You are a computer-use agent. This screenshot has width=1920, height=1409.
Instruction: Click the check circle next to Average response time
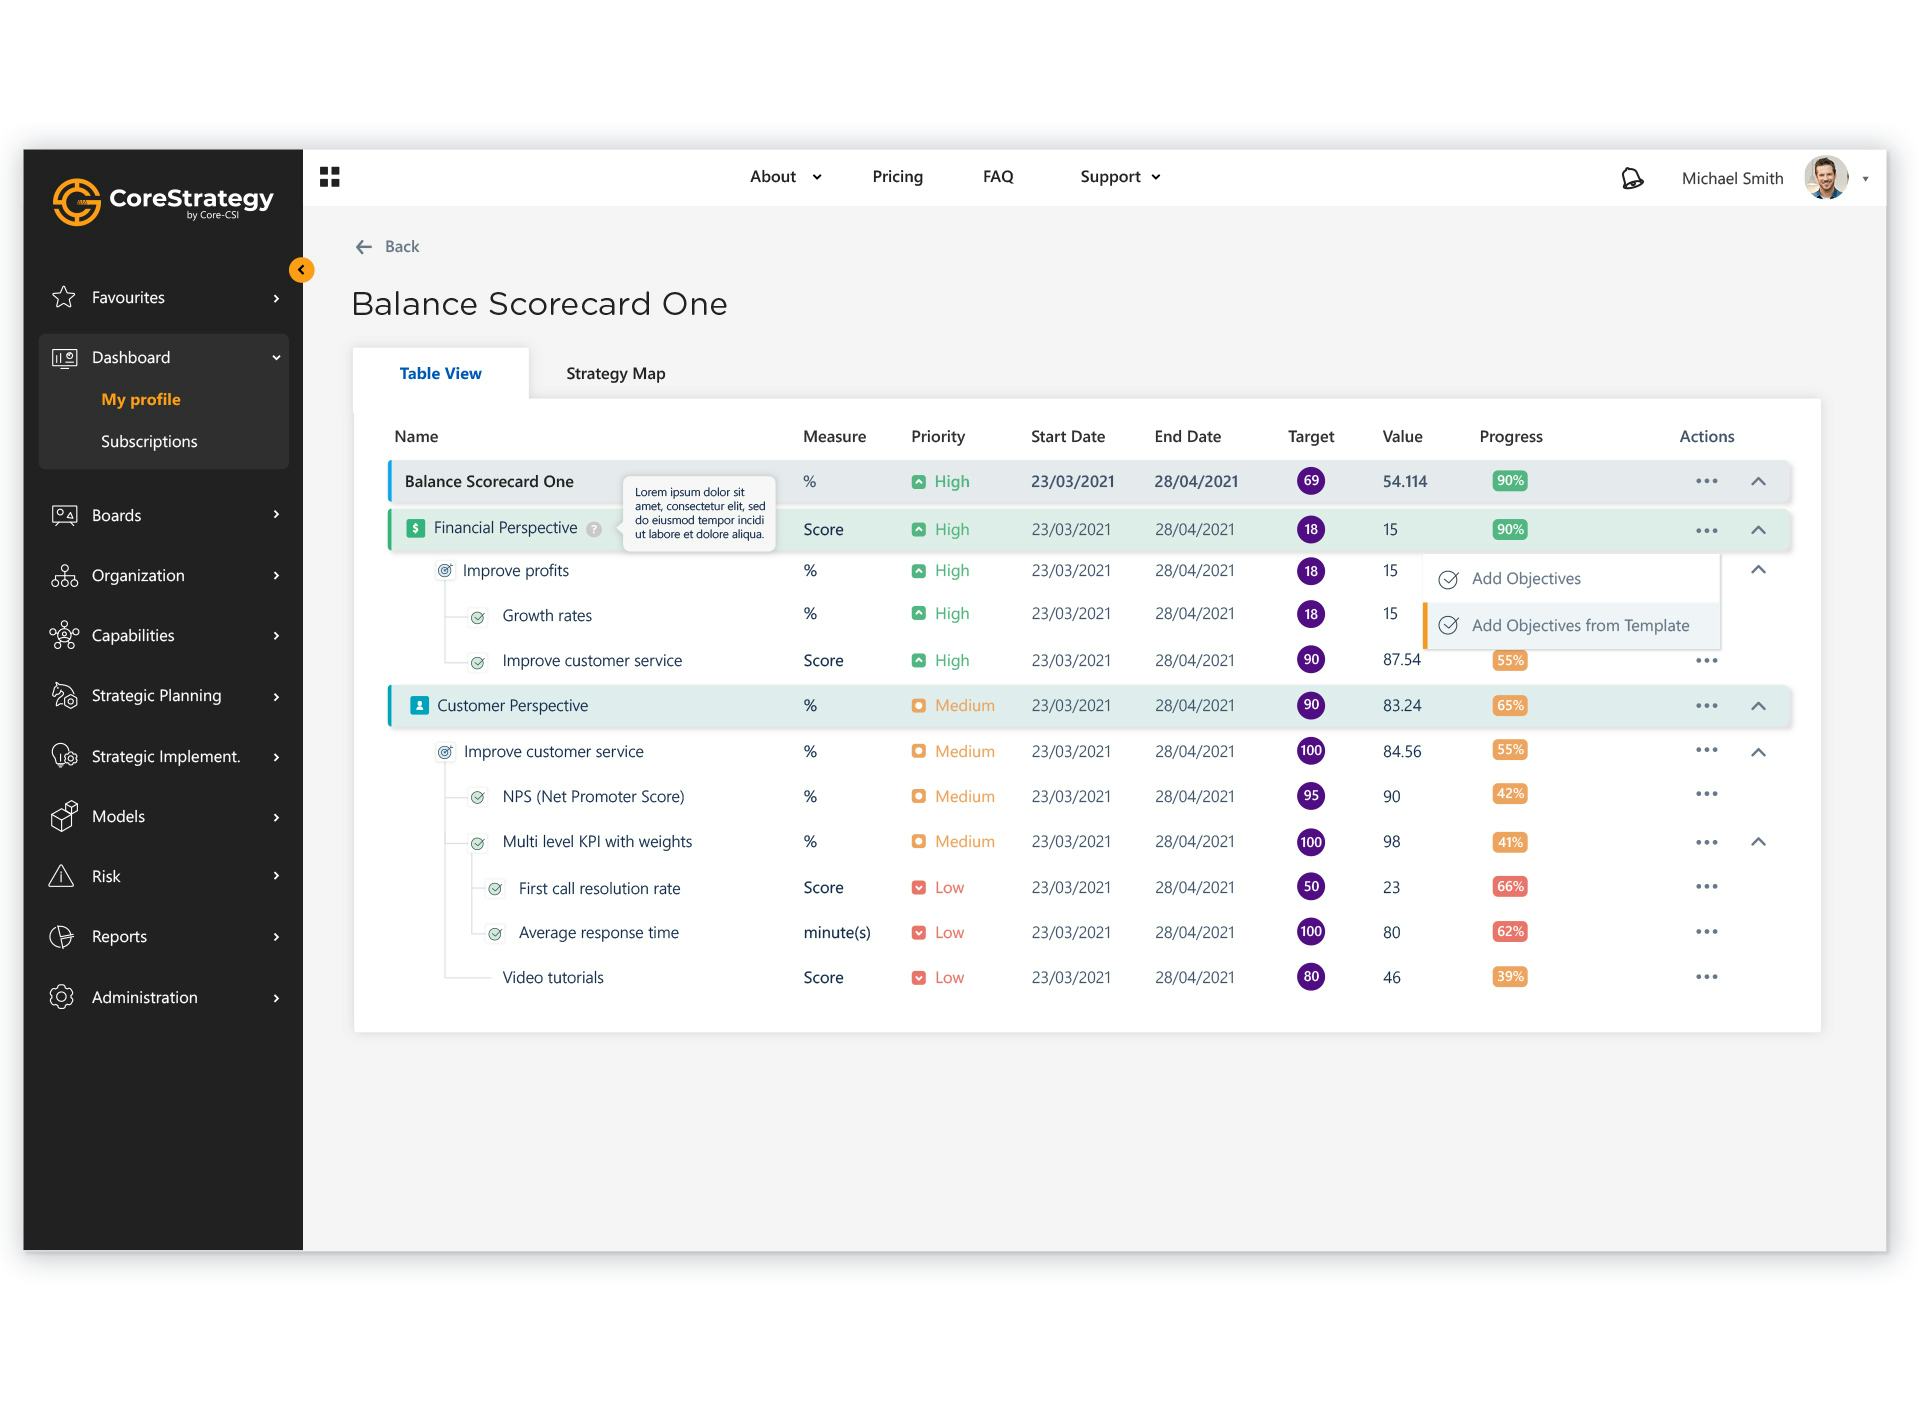pyautogui.click(x=496, y=933)
